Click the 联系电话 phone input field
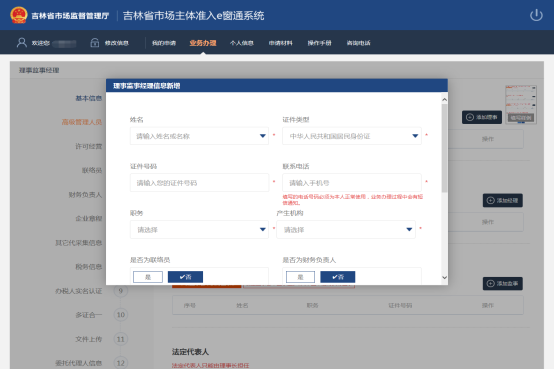Image resolution: width=554 pixels, height=369 pixels. [352, 183]
